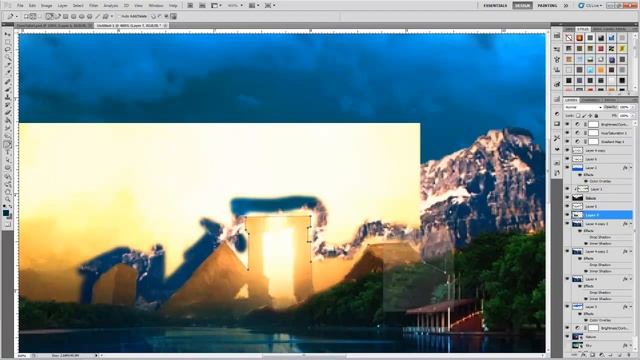Screen dimensions: 640x360
Task: Switch to the Essentials workspace
Action: coord(495,5)
